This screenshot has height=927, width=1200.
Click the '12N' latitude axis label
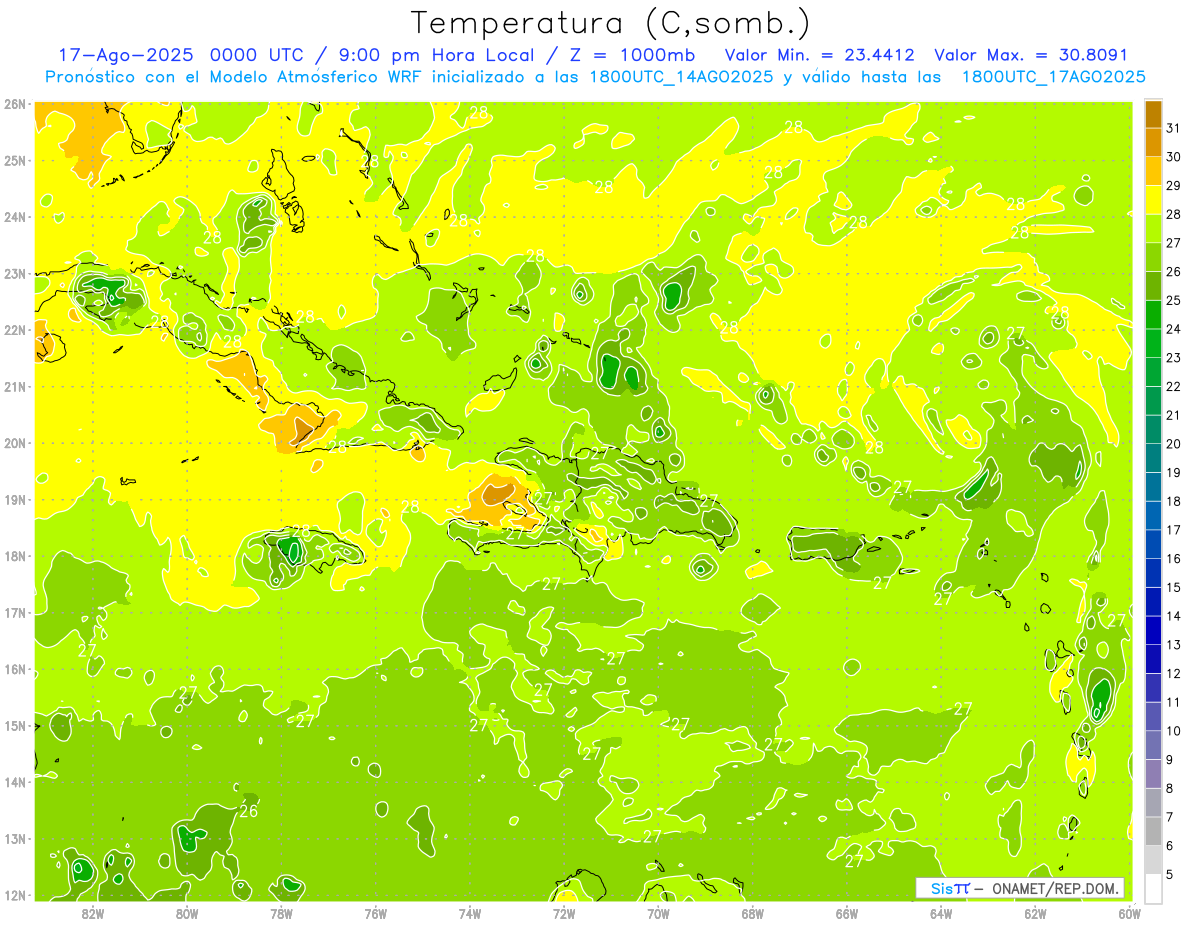pyautogui.click(x=16, y=895)
